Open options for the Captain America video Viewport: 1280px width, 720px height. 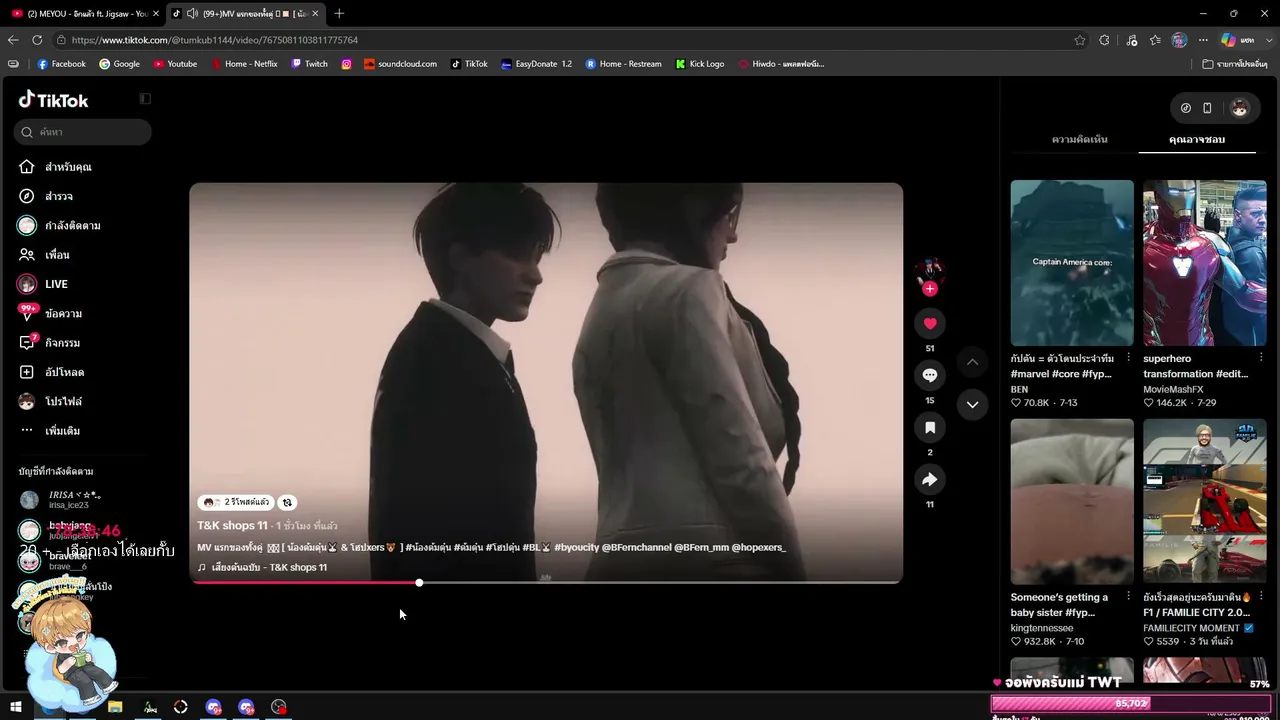pyautogui.click(x=1129, y=358)
